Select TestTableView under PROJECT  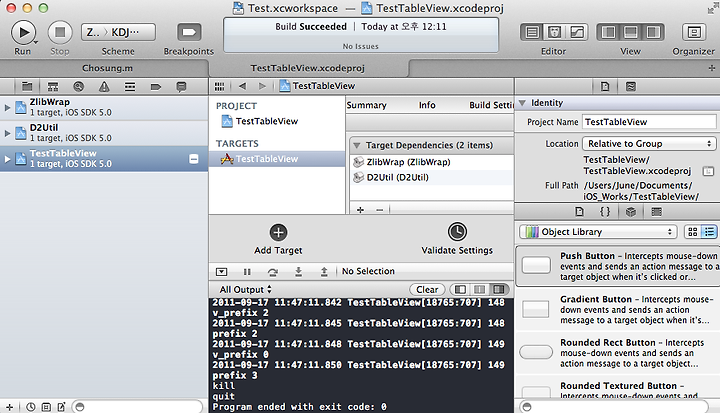pyautogui.click(x=277, y=121)
